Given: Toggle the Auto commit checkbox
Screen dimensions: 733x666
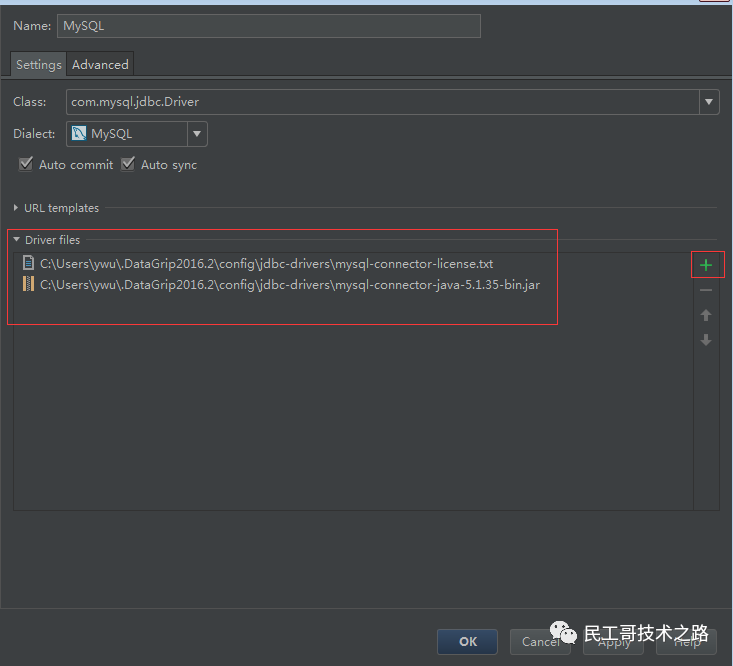Looking at the screenshot, I should (26, 164).
